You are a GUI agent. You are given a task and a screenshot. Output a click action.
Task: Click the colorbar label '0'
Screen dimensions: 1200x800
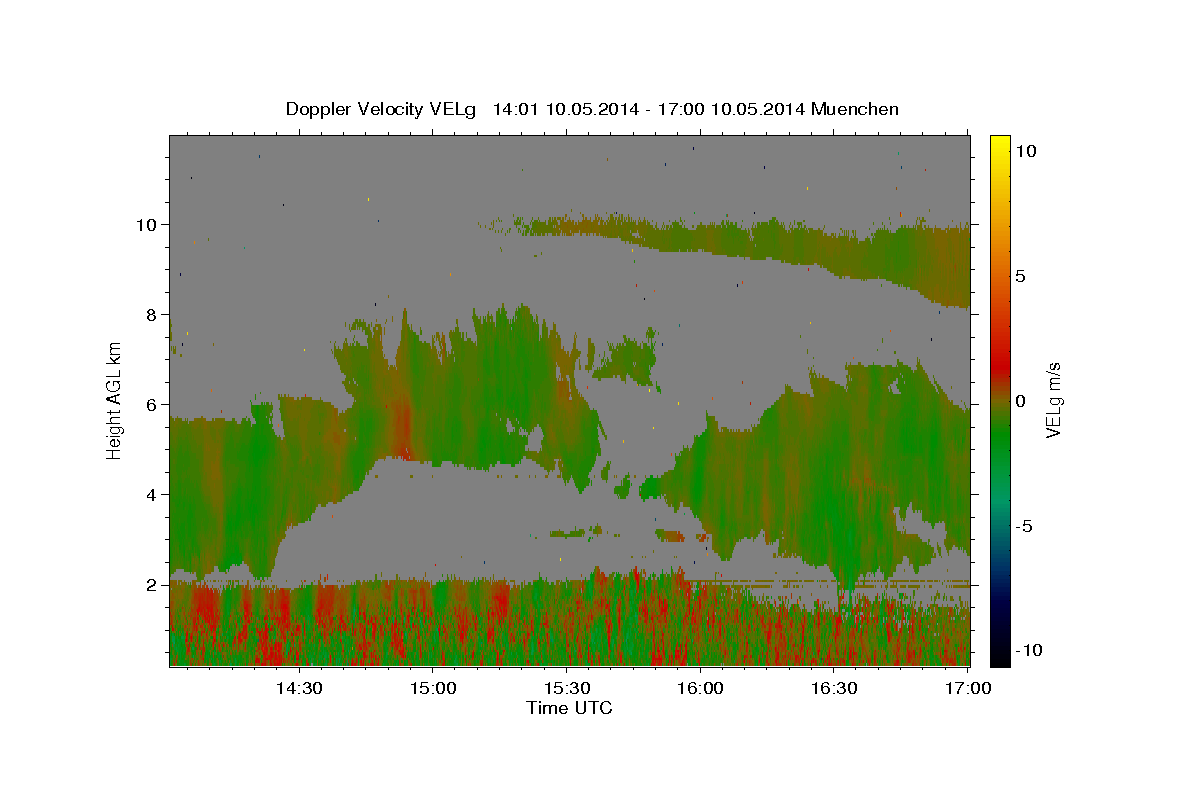[1020, 401]
